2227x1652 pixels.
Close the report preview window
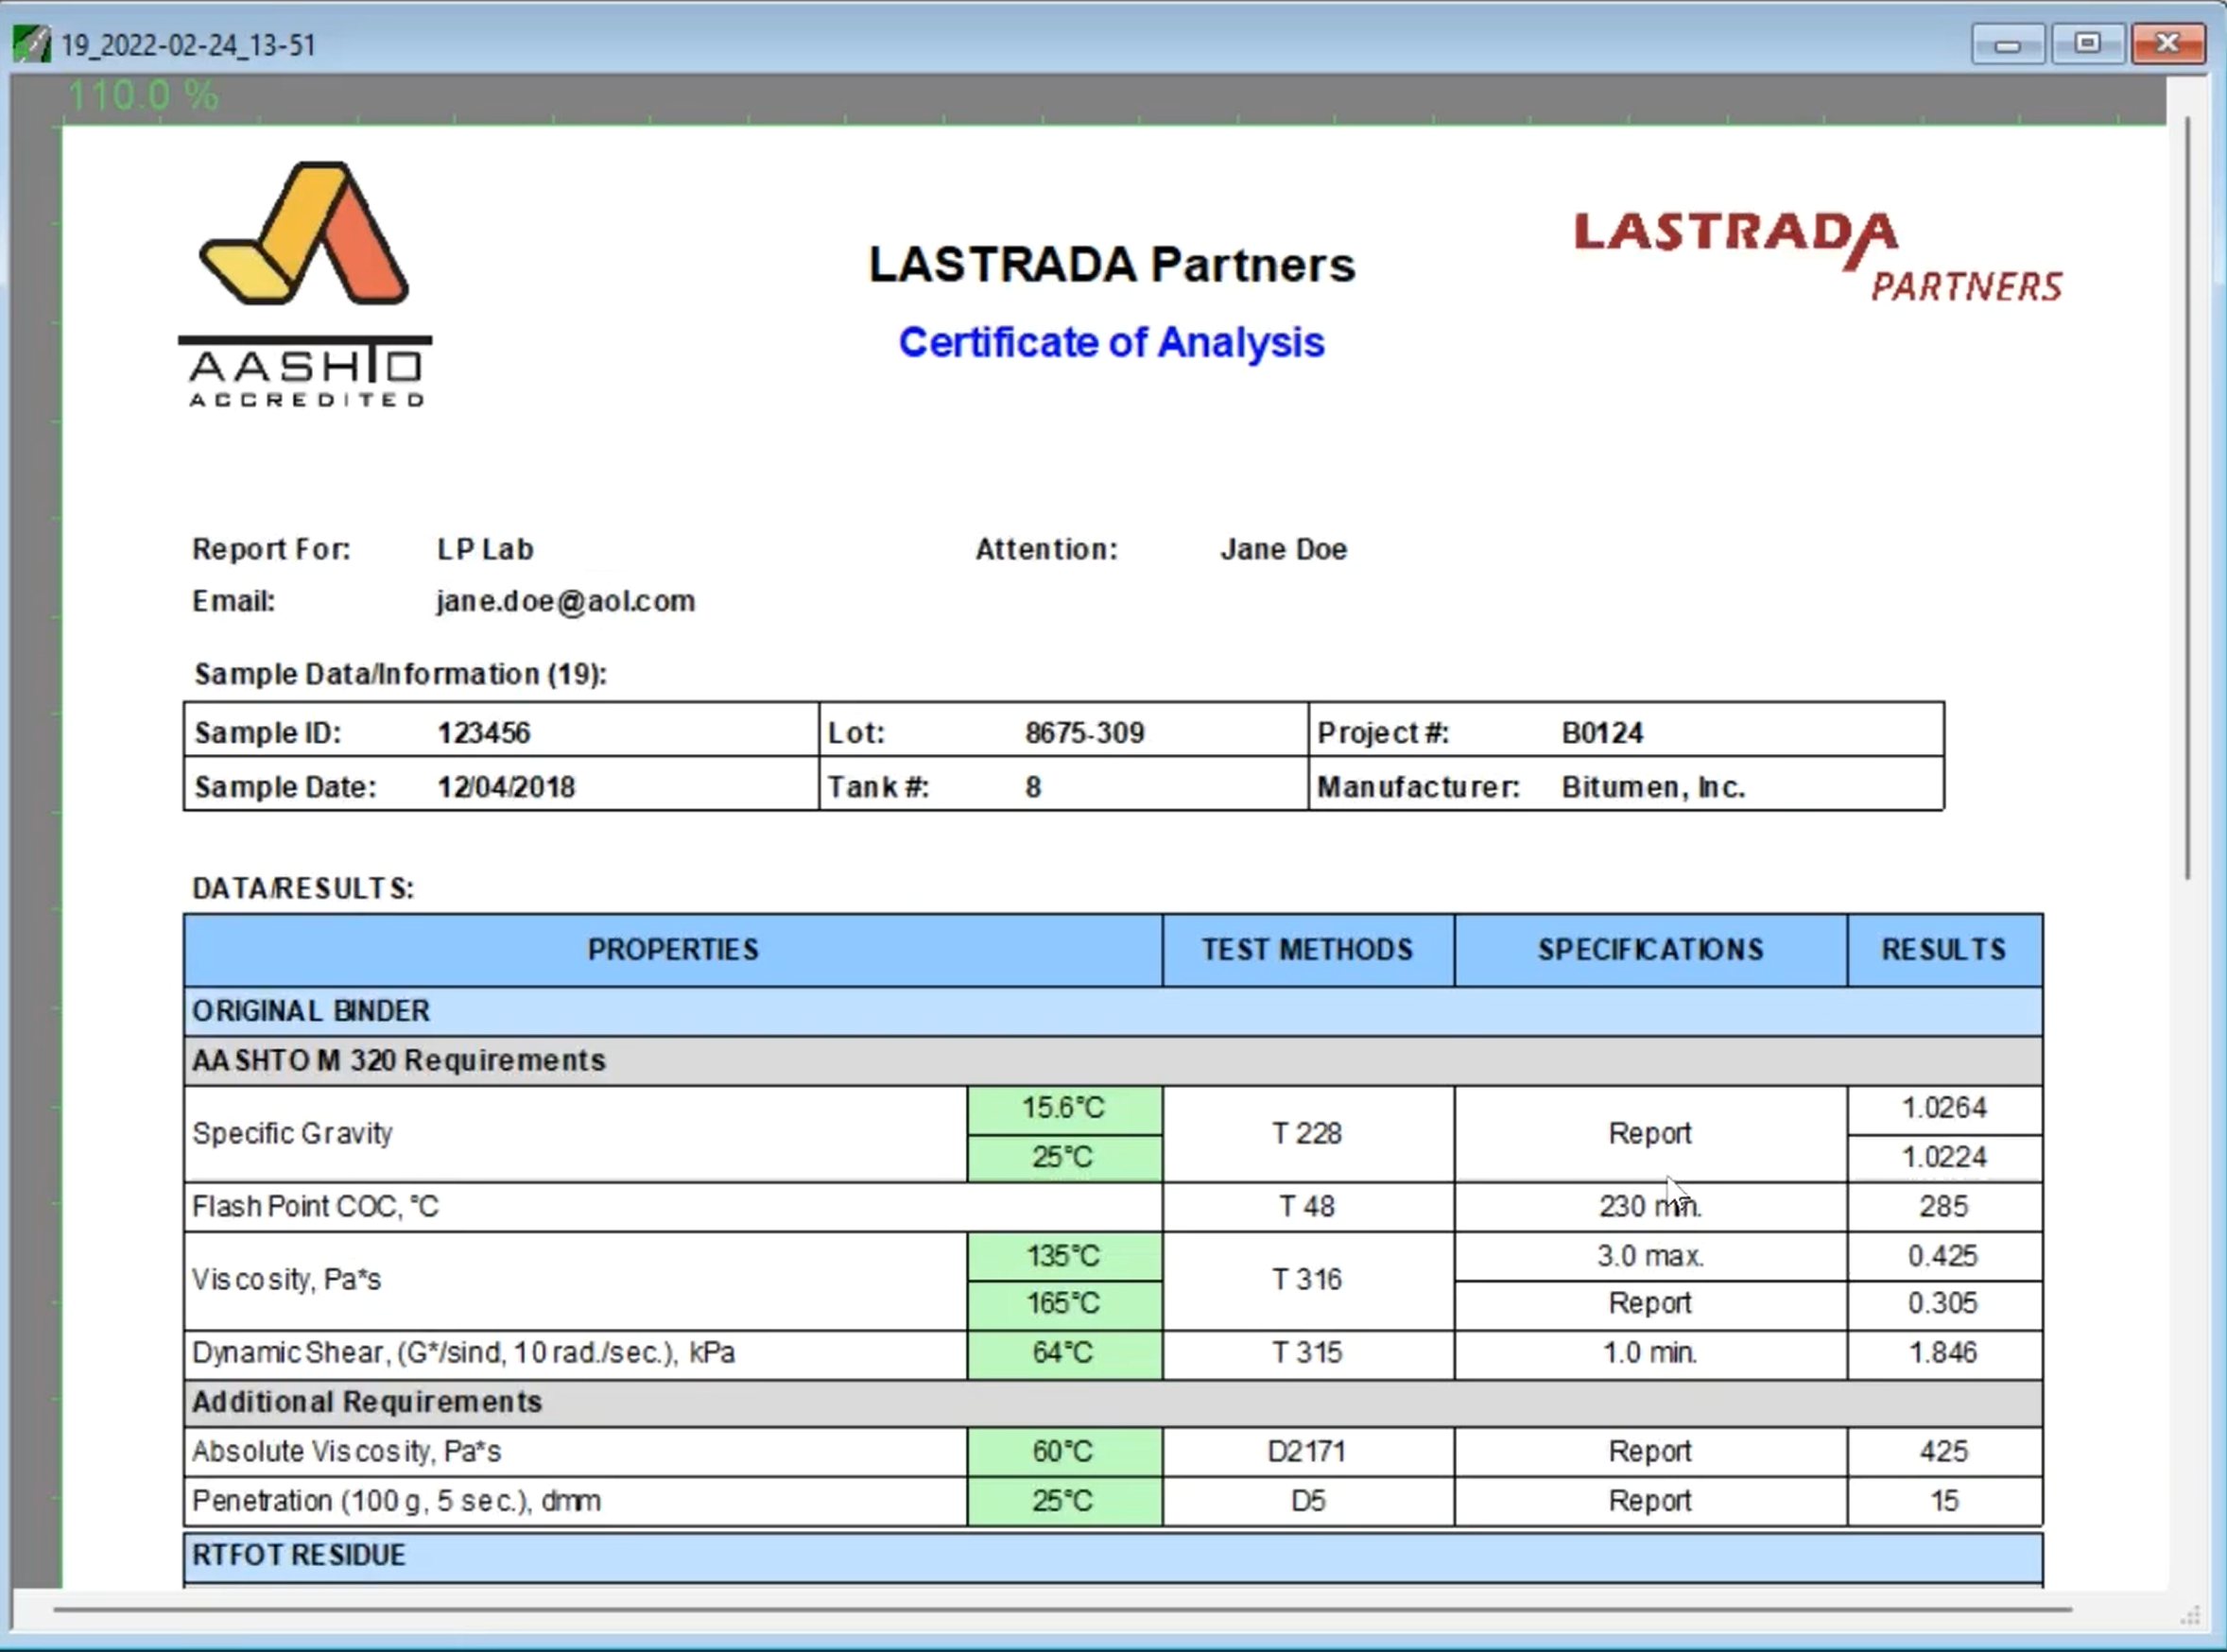pyautogui.click(x=2168, y=44)
